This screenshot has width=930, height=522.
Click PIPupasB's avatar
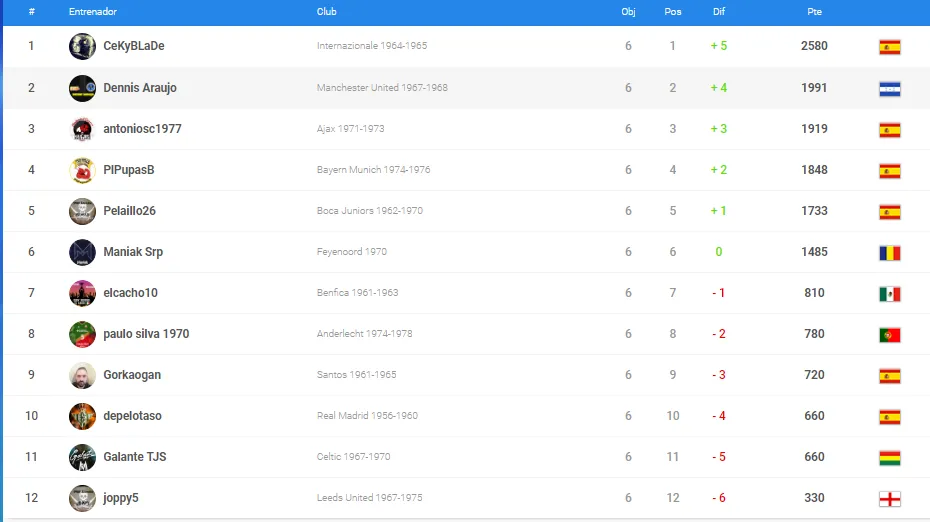click(82, 170)
